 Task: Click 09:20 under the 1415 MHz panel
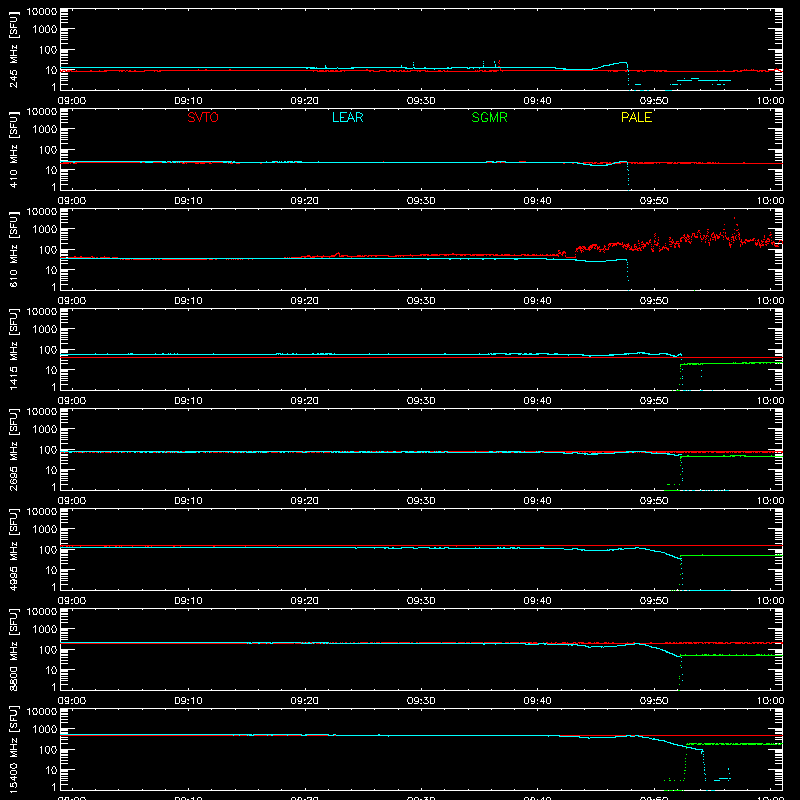[x=305, y=401]
